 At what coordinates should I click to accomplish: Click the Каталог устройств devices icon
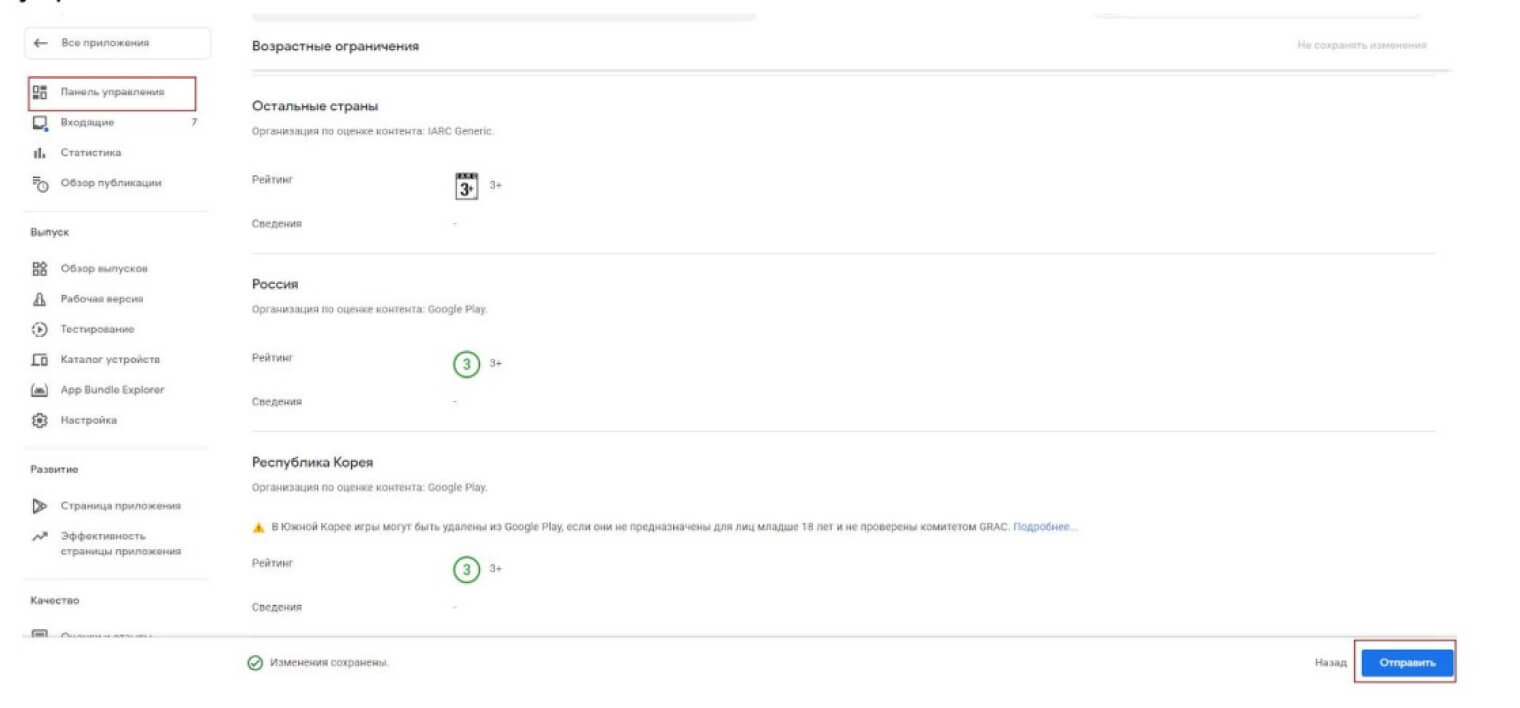pyautogui.click(x=40, y=360)
